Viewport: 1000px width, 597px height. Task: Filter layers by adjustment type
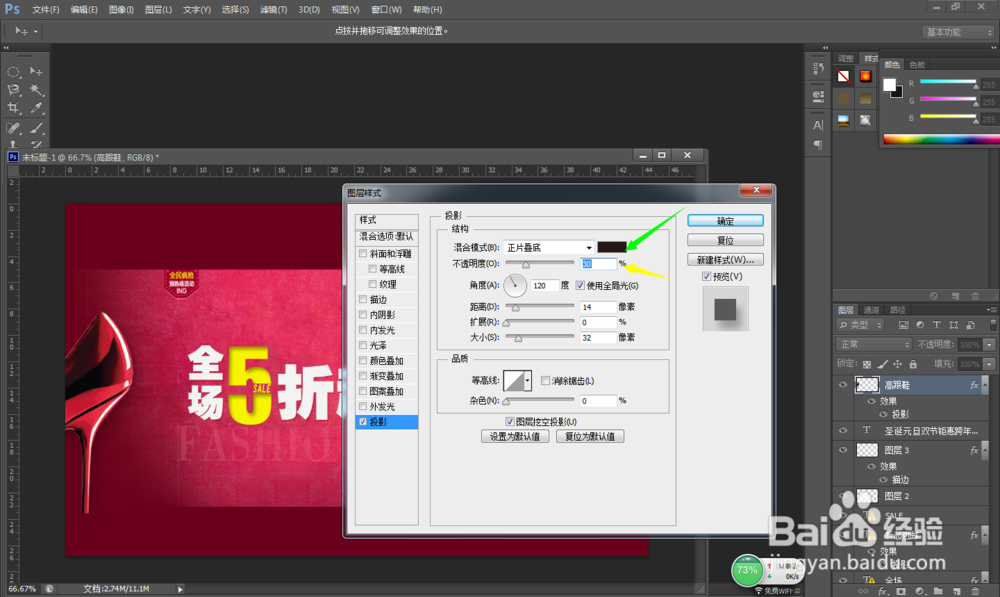click(x=920, y=325)
